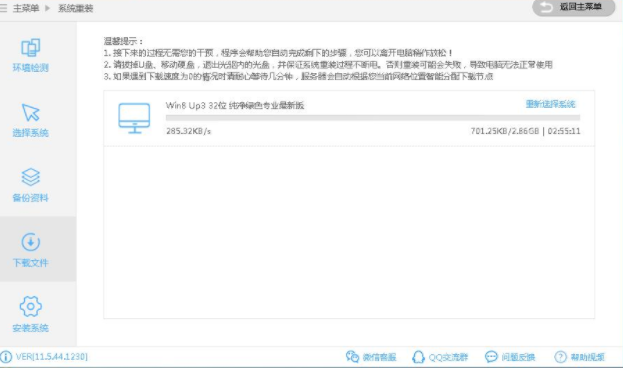Select the 选择系统 cursor icon
Viewport: 623px width, 370px height.
31,112
